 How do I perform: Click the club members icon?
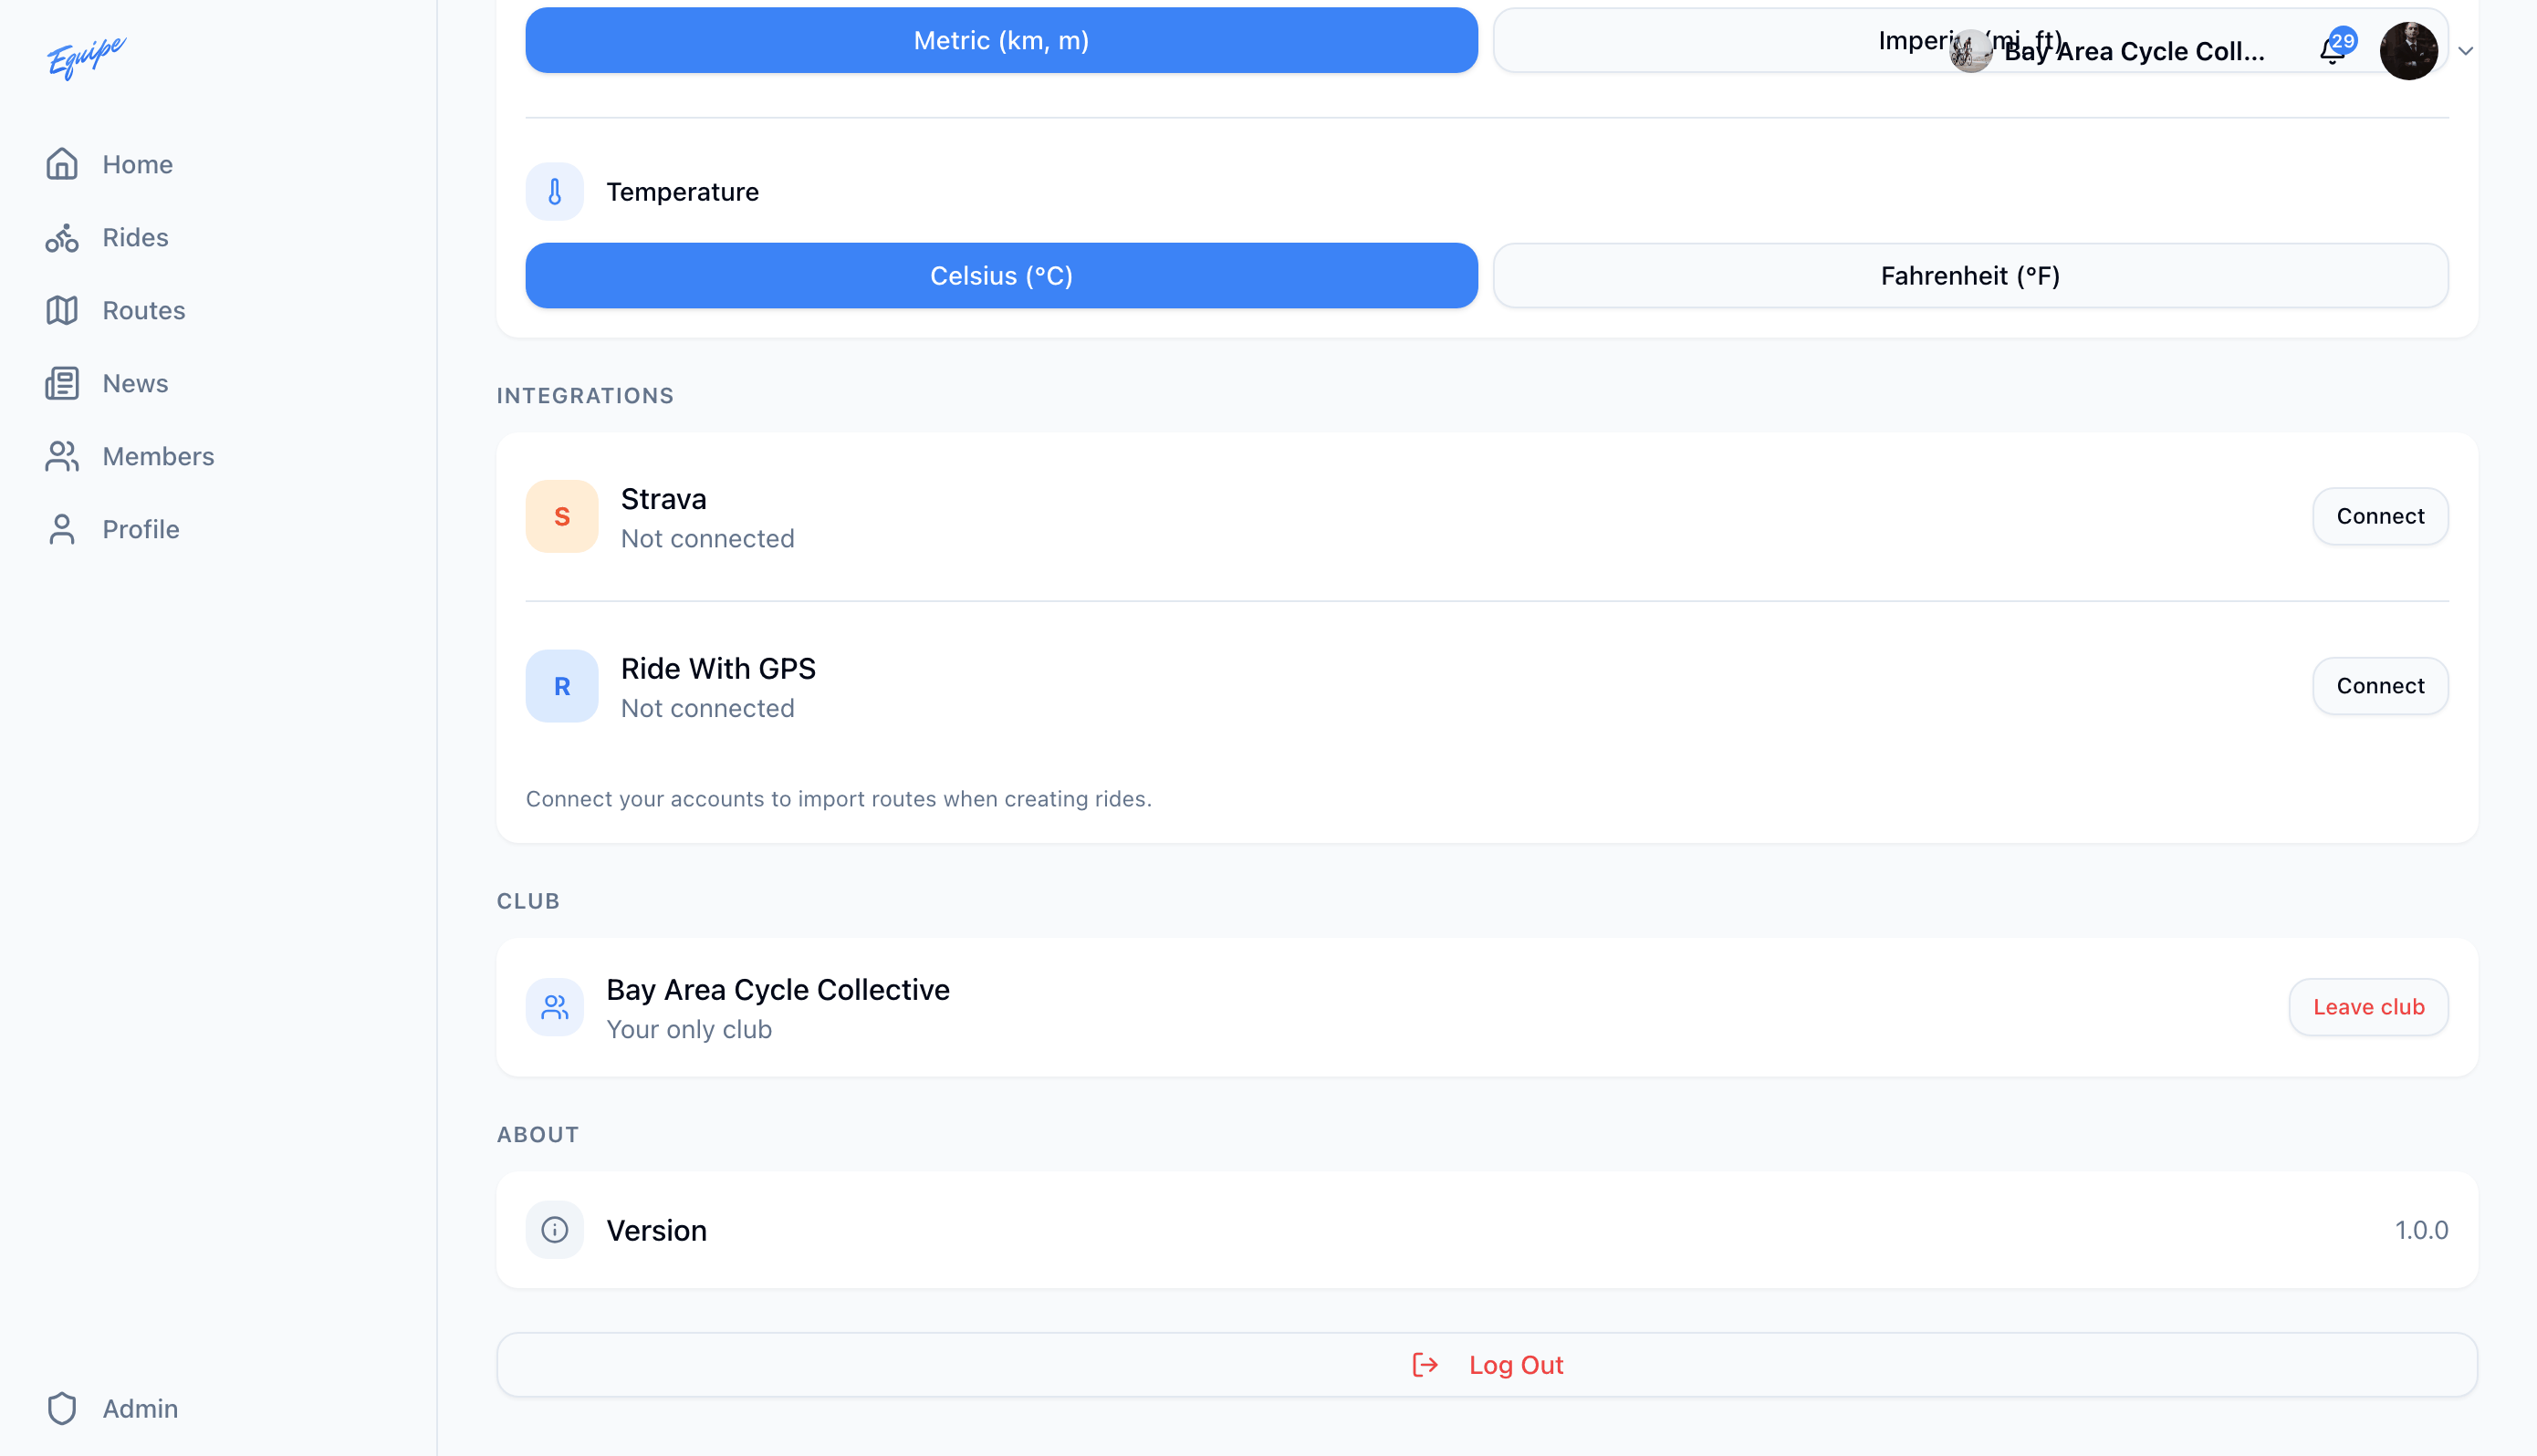point(555,1007)
